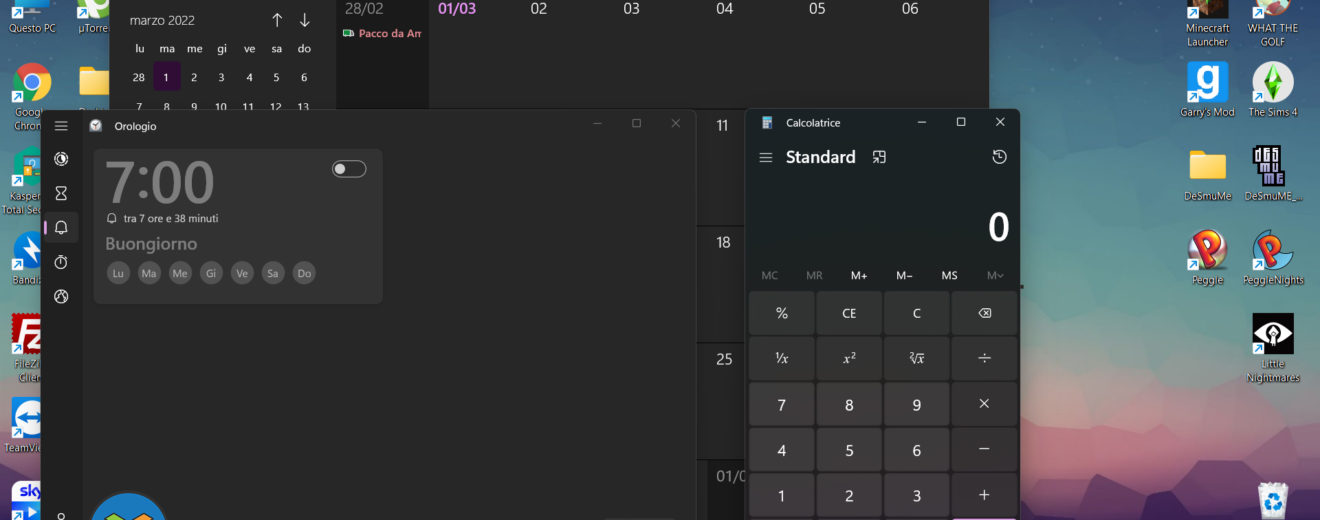Click the percent key in Calculator

(x=782, y=313)
